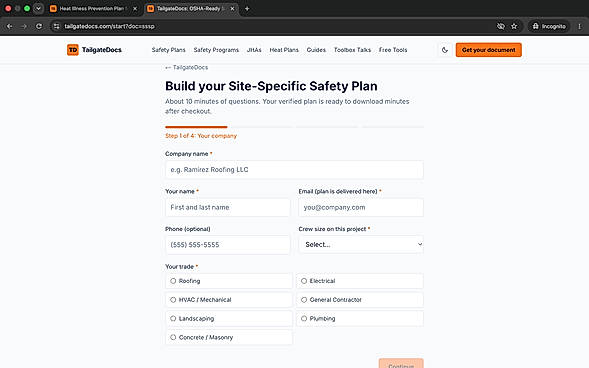Open Heat Plans nav item
This screenshot has height=368, width=589.
pyautogui.click(x=284, y=50)
